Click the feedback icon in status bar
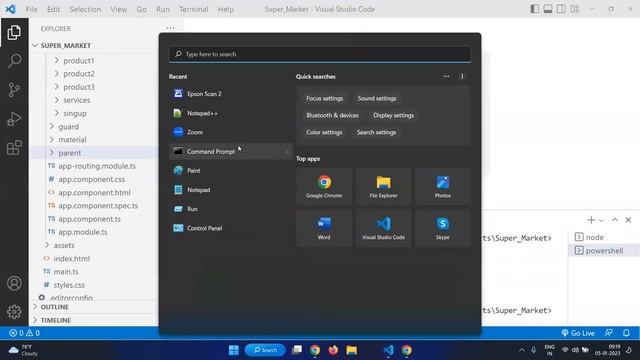Image resolution: width=640 pixels, height=360 pixels. point(608,333)
